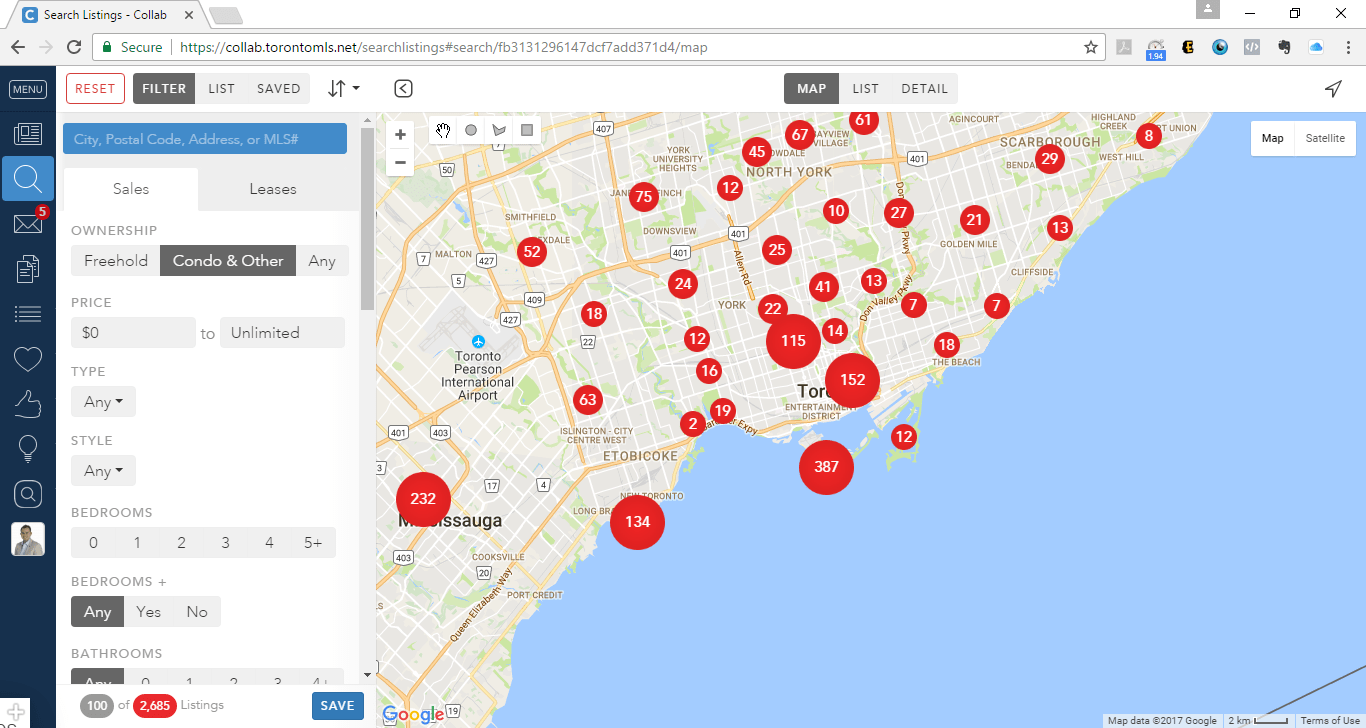Switch to the Detail view tab
The width and height of the screenshot is (1366, 728).
click(x=924, y=89)
